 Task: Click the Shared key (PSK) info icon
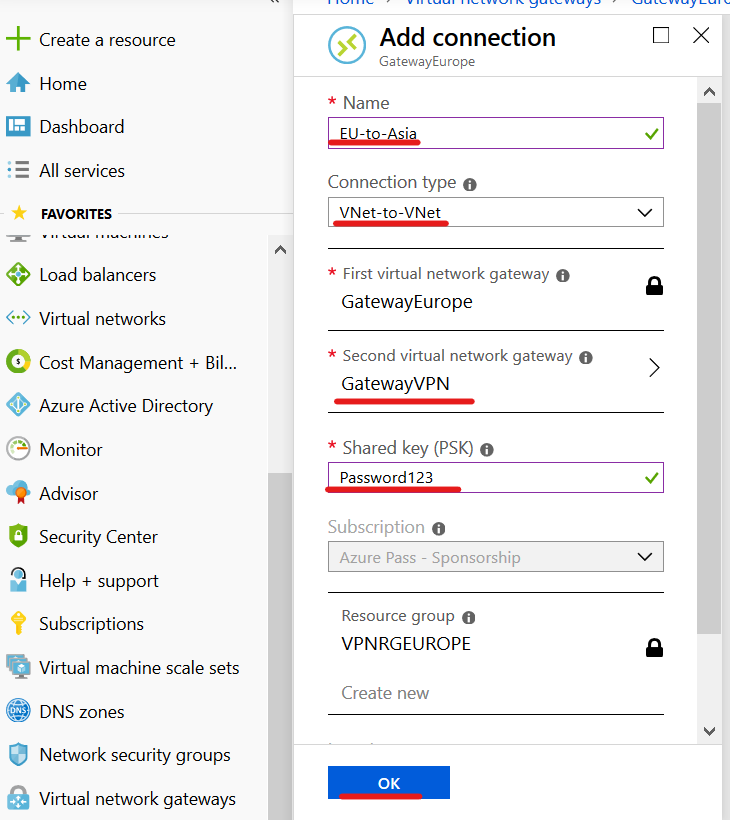[487, 450]
